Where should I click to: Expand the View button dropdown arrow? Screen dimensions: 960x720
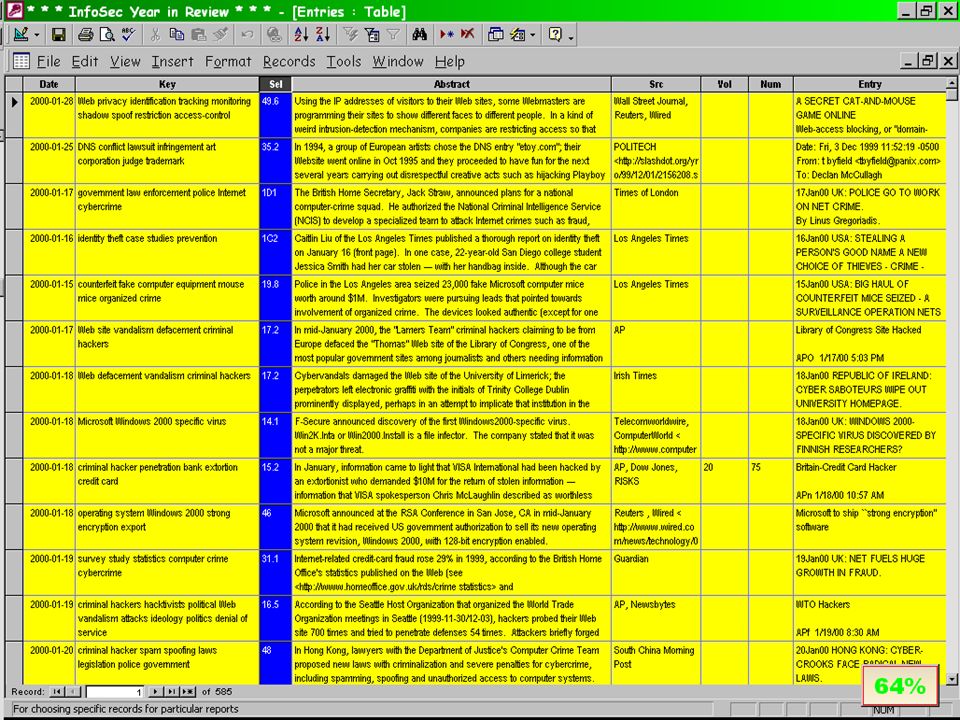[x=36, y=35]
